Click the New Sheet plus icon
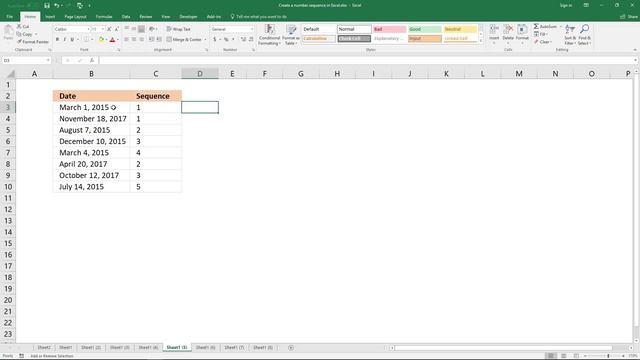Image resolution: width=640 pixels, height=360 pixels. [291, 348]
